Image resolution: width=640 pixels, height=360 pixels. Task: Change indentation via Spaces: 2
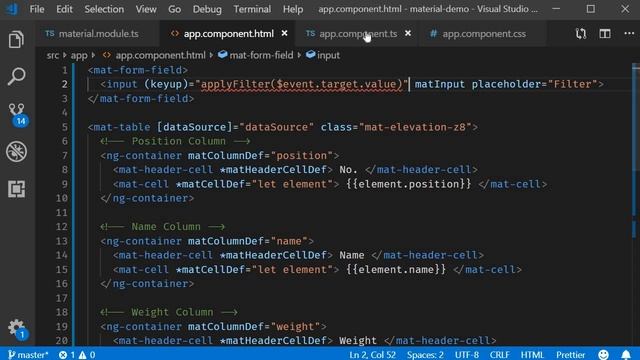click(x=425, y=355)
